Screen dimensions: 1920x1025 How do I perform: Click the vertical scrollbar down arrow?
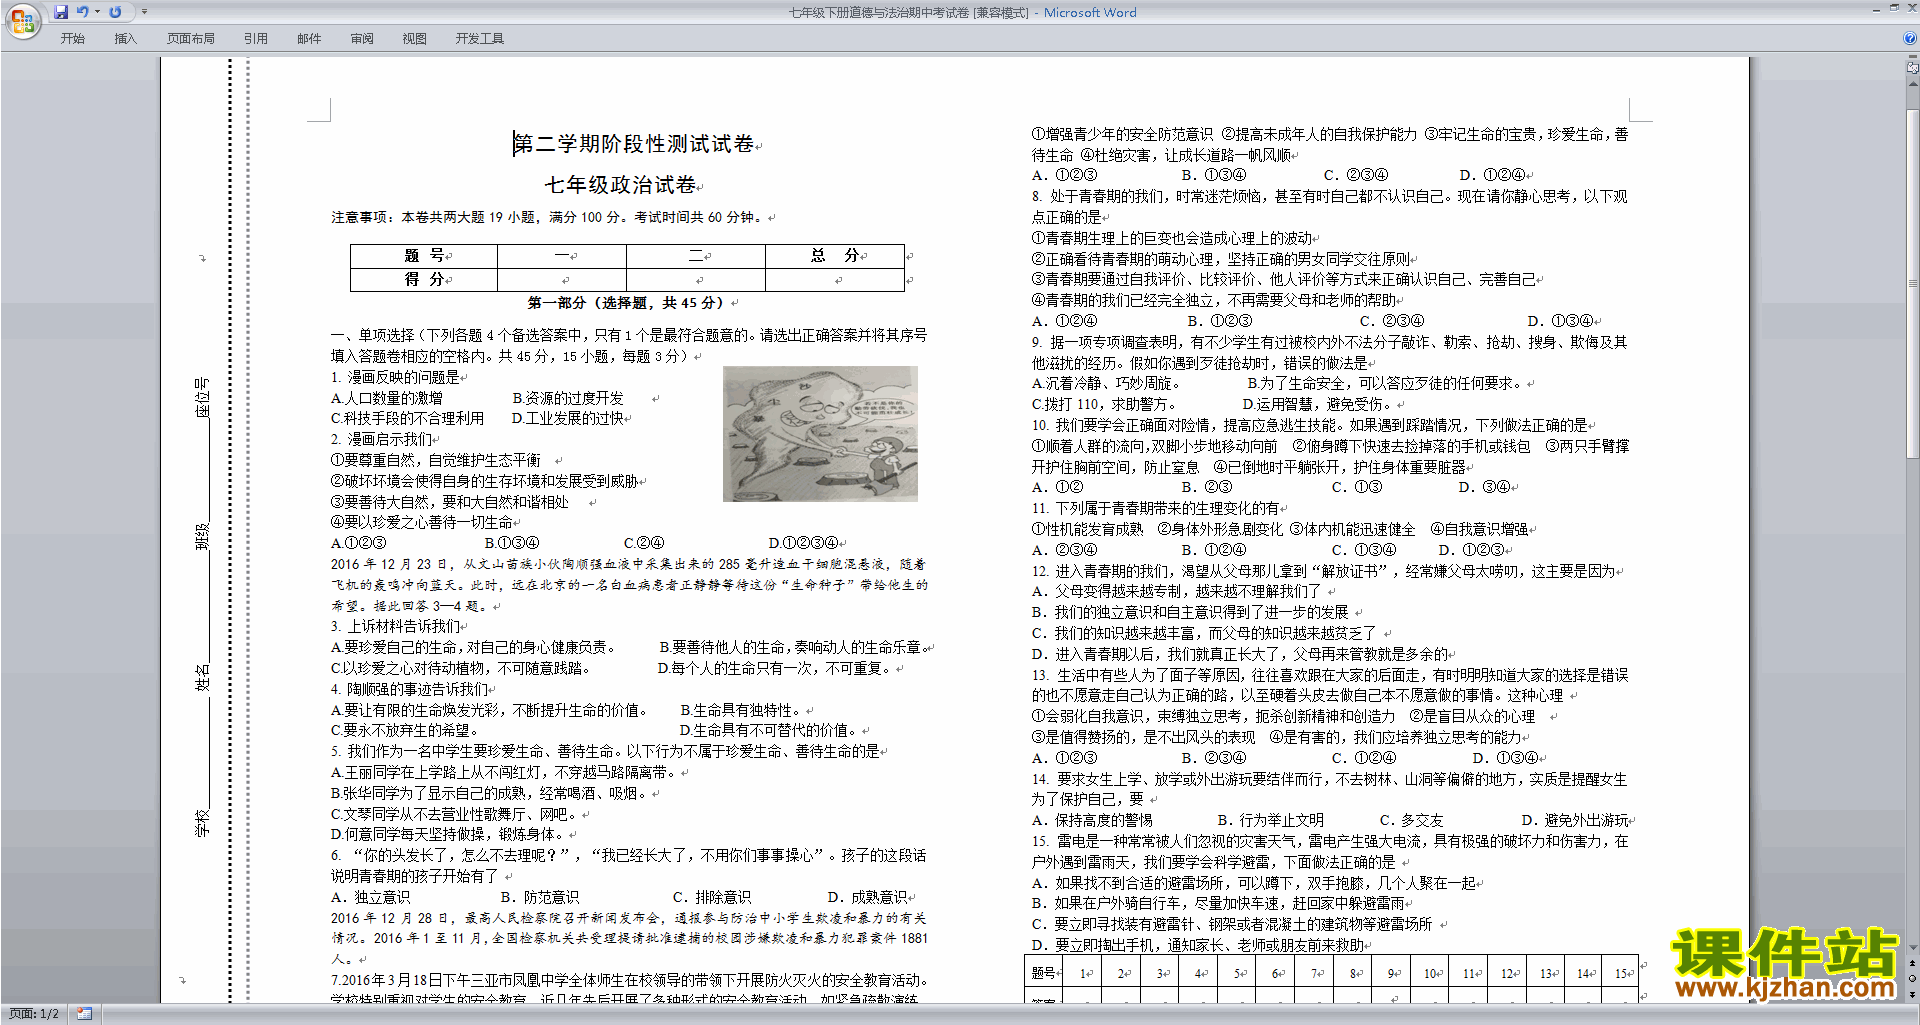[1913, 948]
